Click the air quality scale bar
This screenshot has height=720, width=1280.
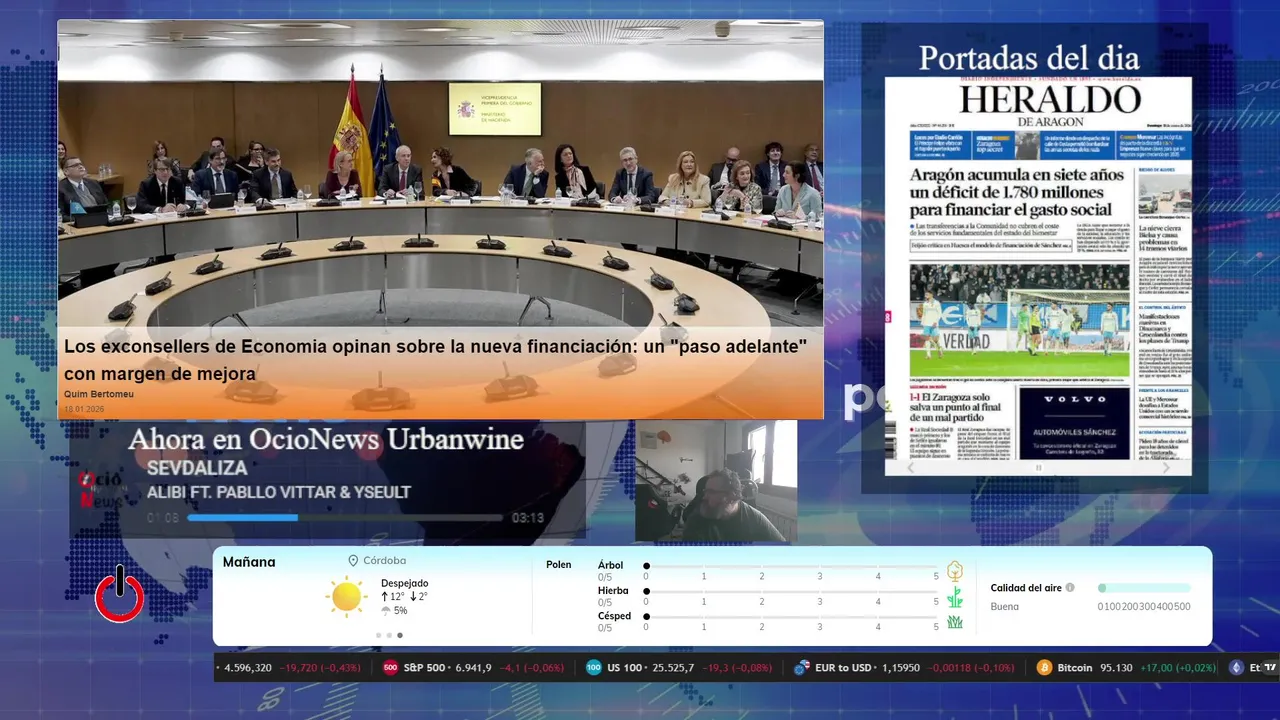[x=1144, y=588]
